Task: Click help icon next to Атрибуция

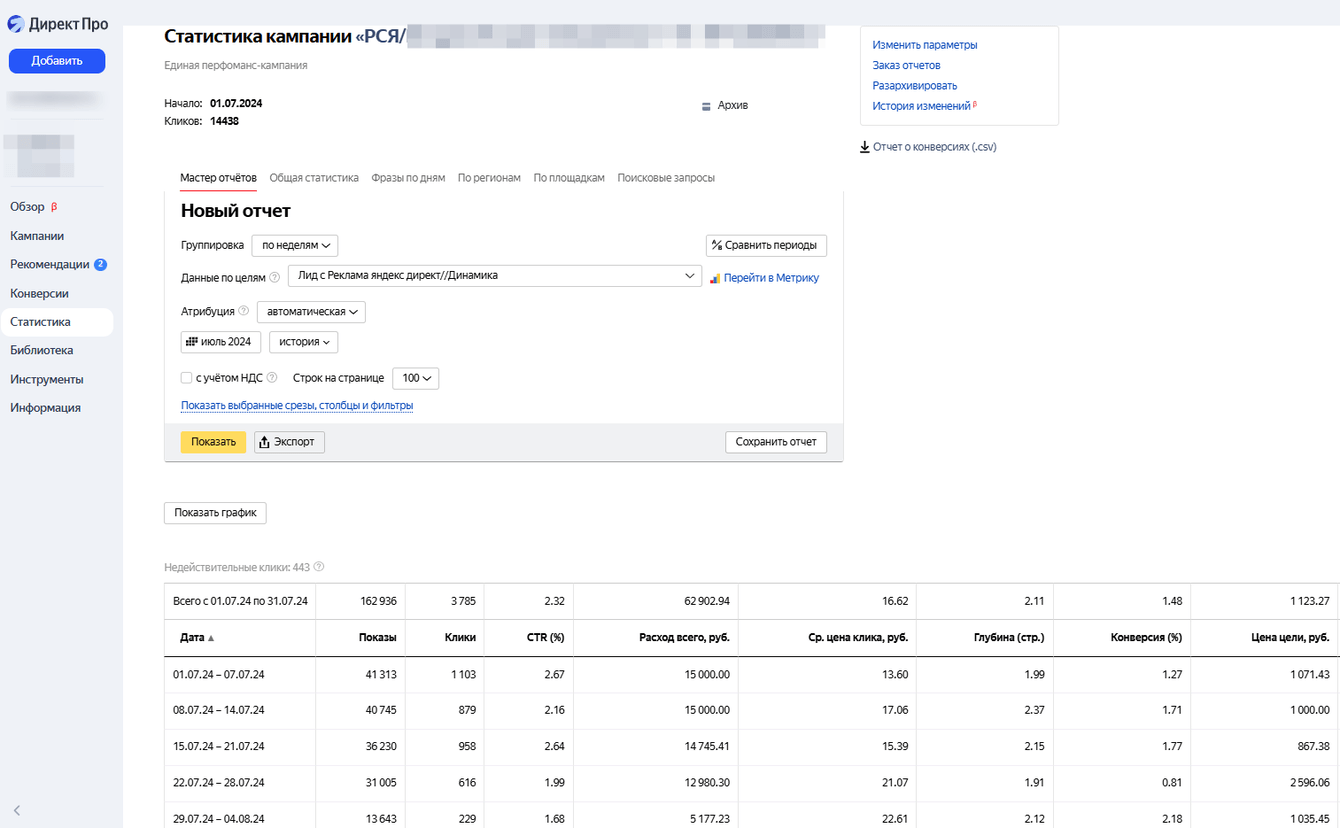Action: point(244,311)
